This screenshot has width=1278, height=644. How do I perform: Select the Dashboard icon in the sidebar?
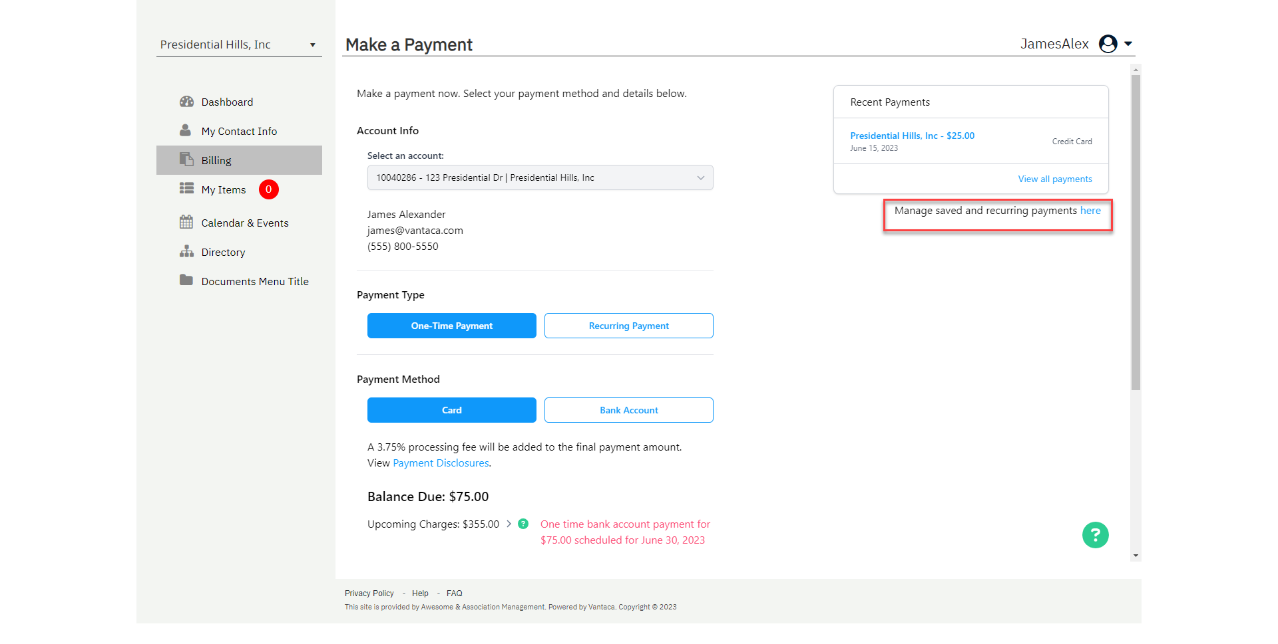click(187, 101)
